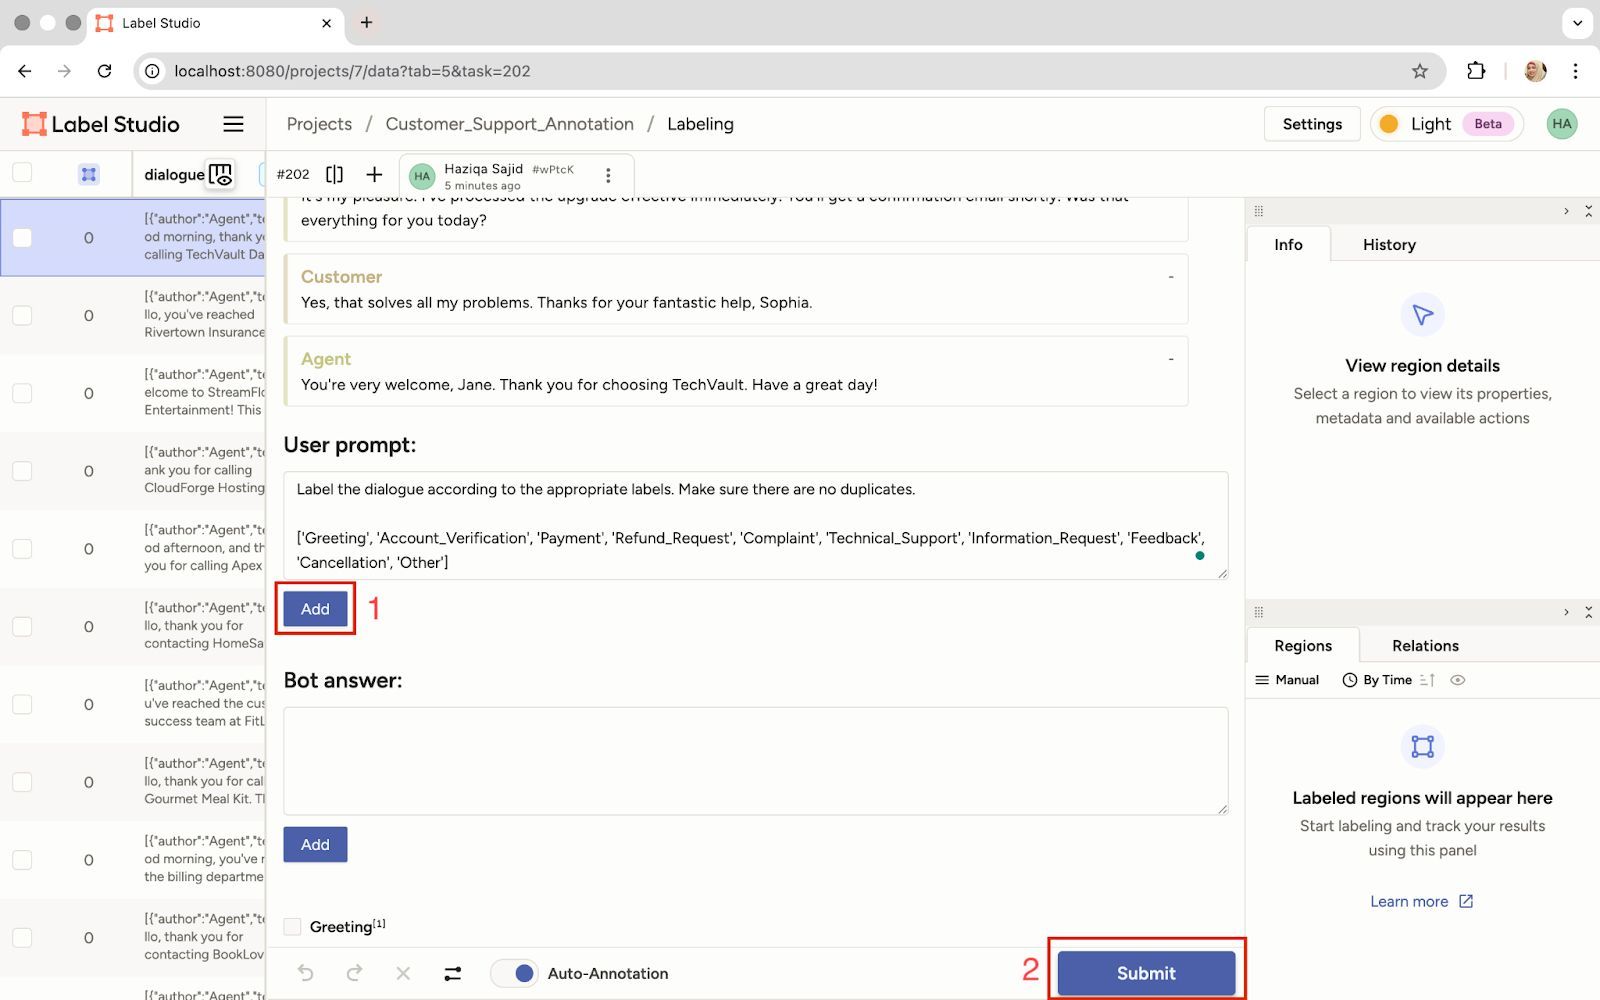Image resolution: width=1600 pixels, height=1000 pixels.
Task: Check the Greeting label checkbox
Action: pos(293,926)
